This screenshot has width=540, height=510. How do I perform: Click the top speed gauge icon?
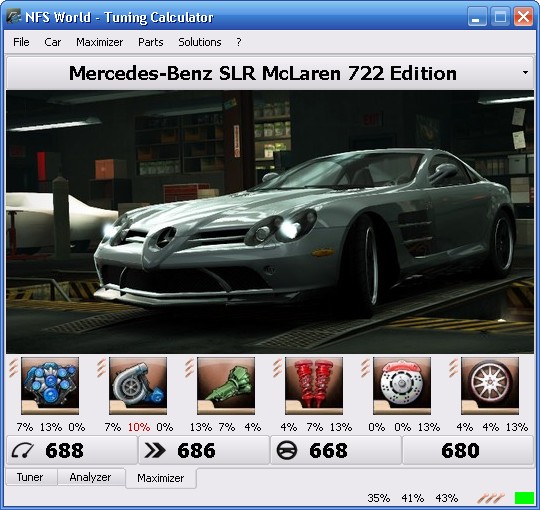(x=22, y=450)
